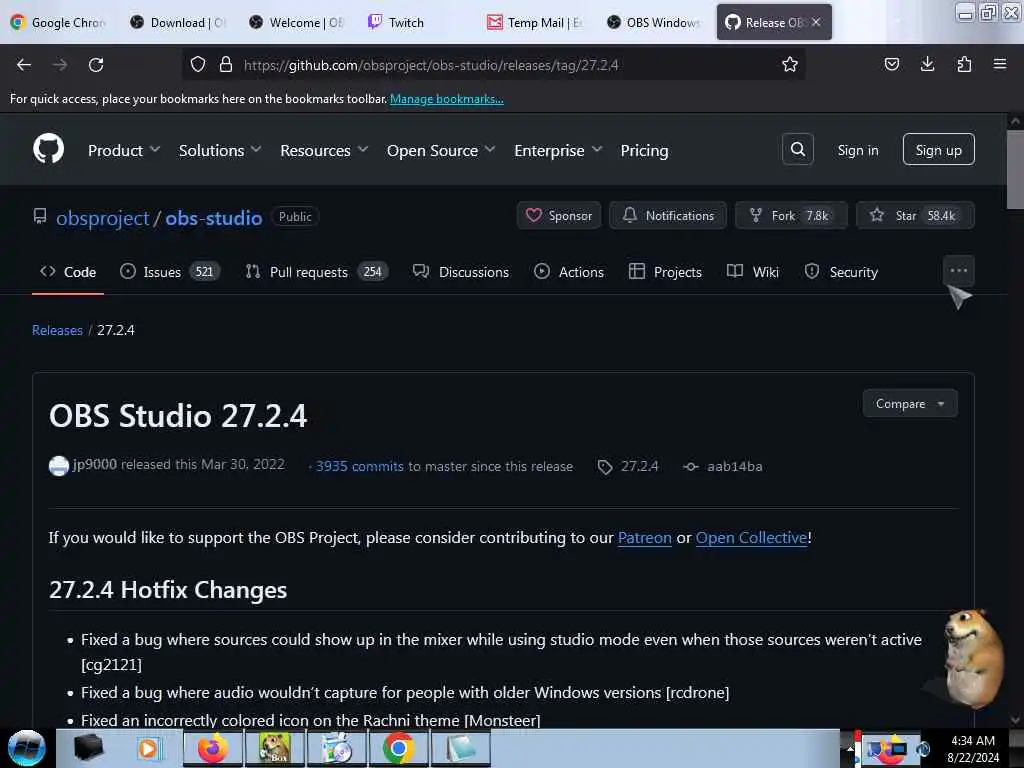Expand the Open Source dropdown
This screenshot has width=1024, height=768.
[x=441, y=150]
